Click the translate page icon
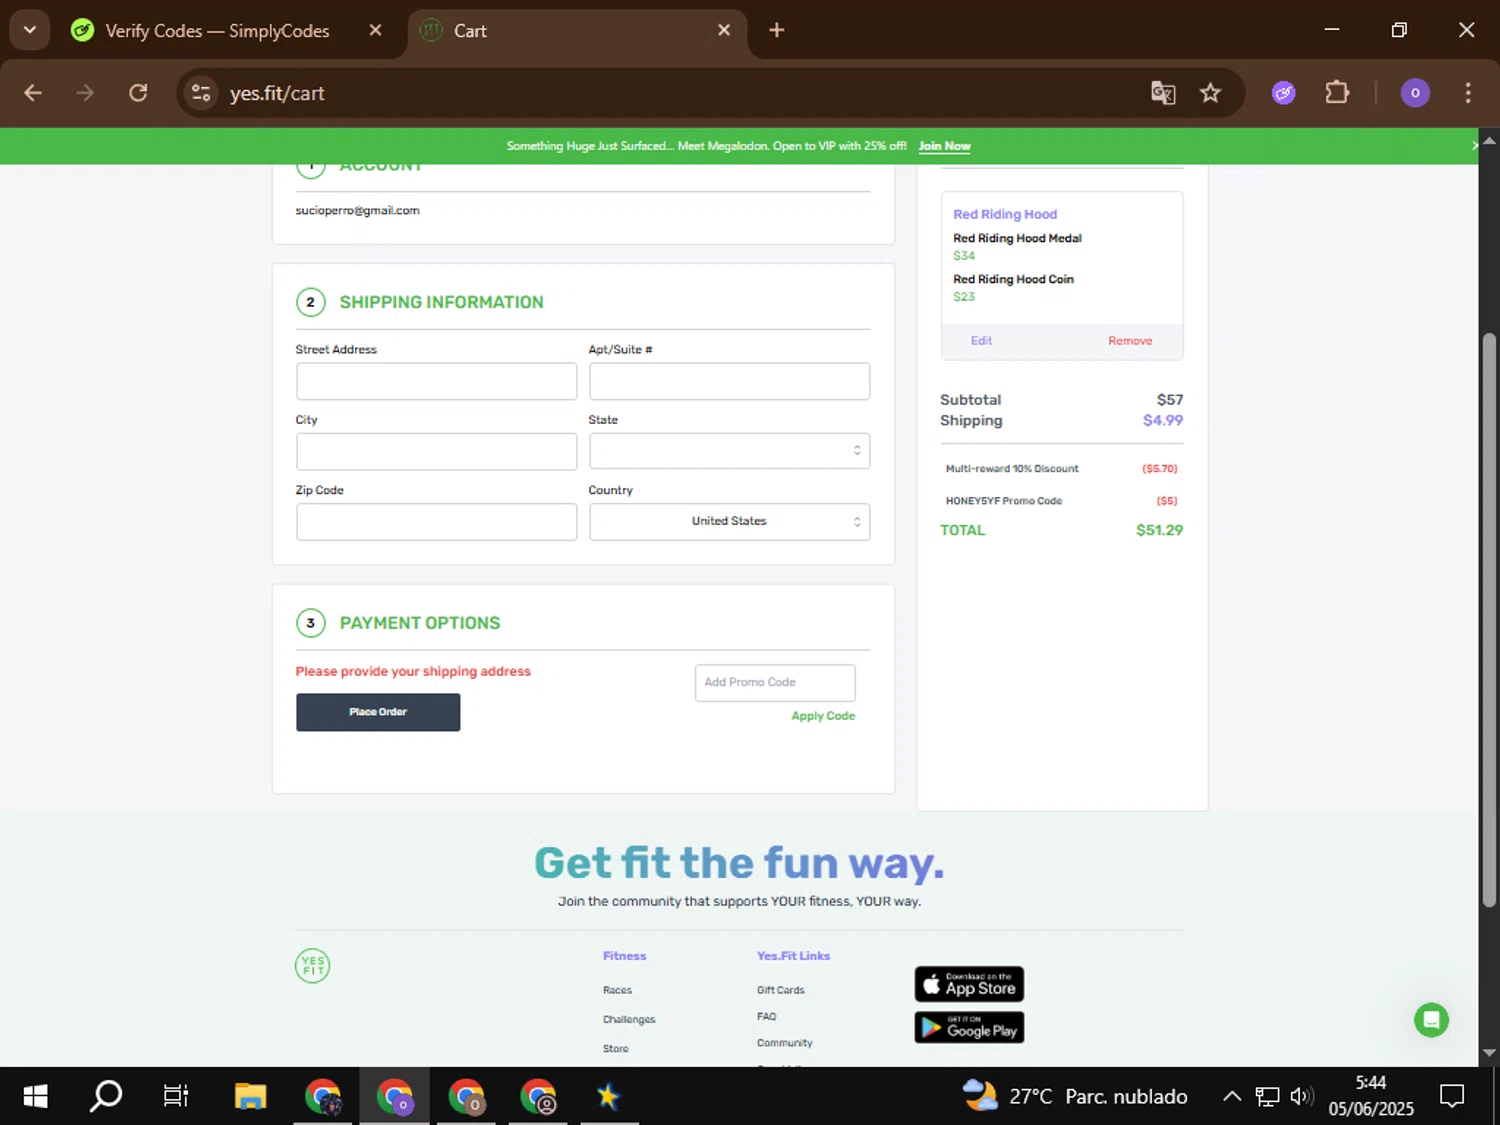1500x1125 pixels. click(1163, 93)
